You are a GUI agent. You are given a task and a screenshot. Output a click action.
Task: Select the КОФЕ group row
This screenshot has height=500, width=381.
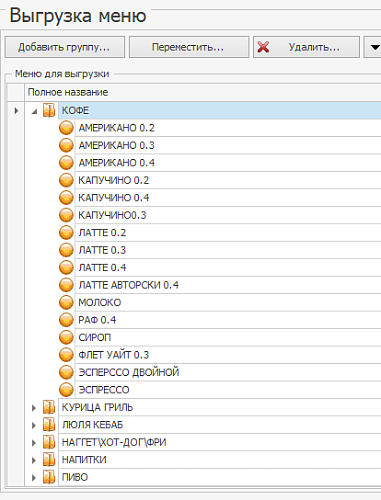(x=220, y=110)
